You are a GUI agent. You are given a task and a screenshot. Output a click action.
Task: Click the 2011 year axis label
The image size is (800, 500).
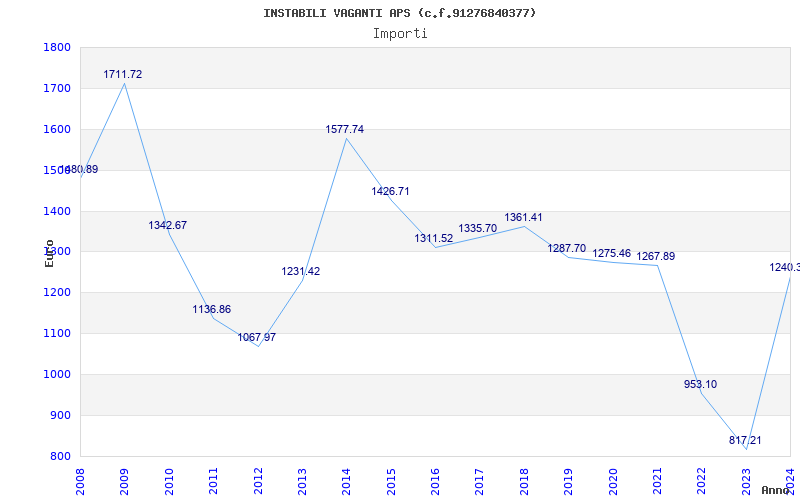click(213, 482)
